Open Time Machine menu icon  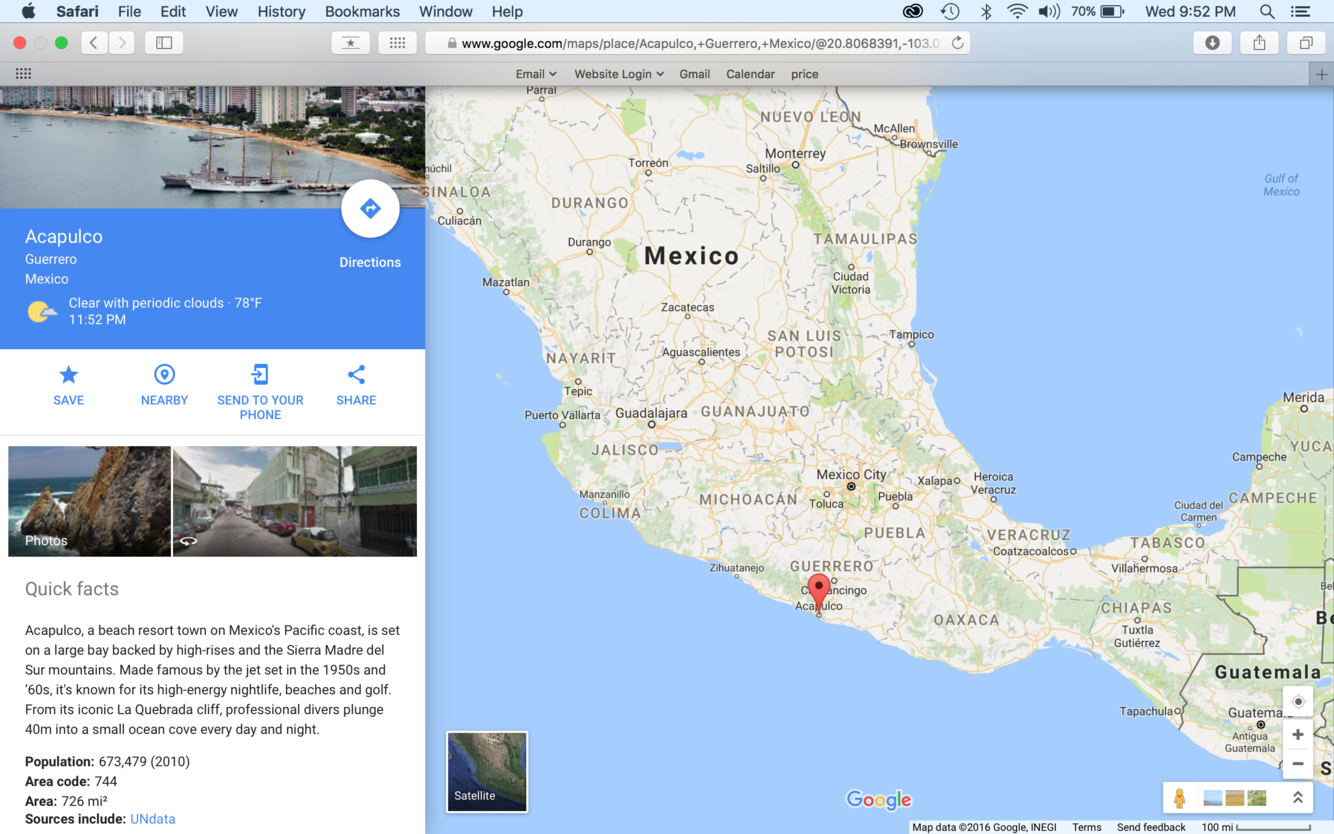950,12
